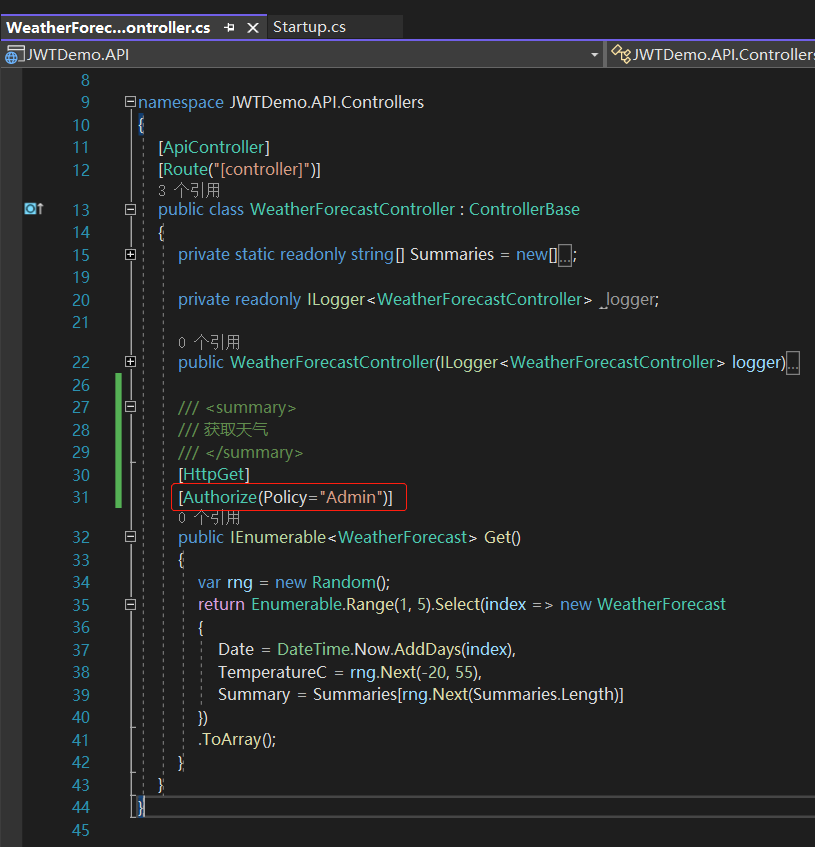
Task: Select the WeatherForecastController.cs tab
Action: pos(108,27)
